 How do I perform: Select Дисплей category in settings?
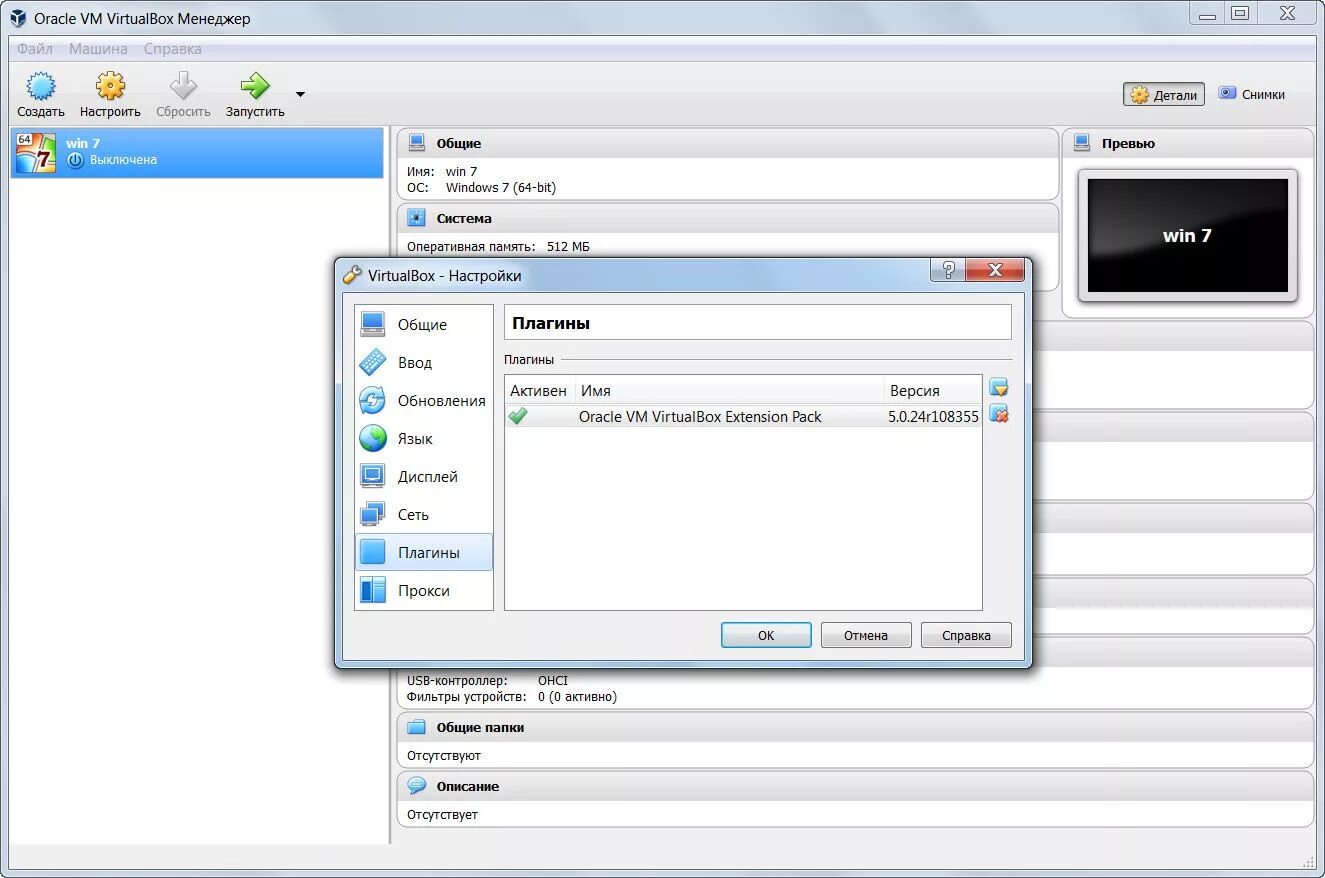(x=424, y=476)
